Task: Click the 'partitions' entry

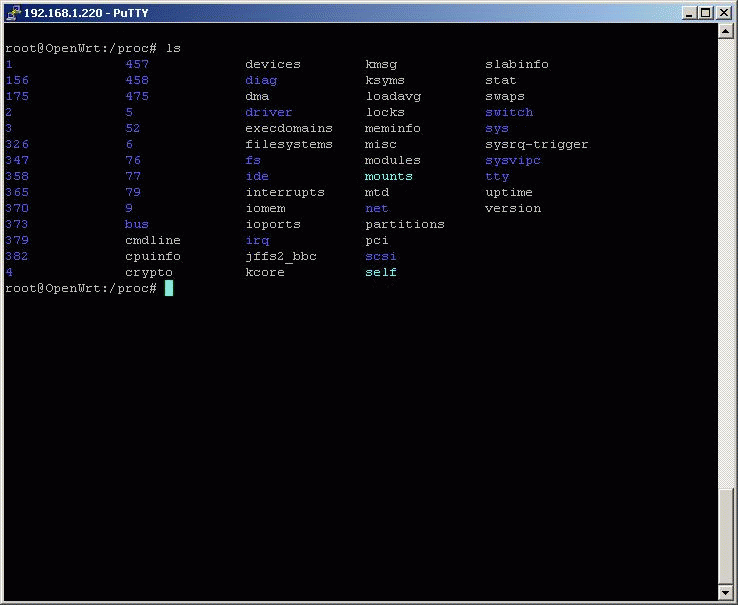Action: pyautogui.click(x=405, y=225)
